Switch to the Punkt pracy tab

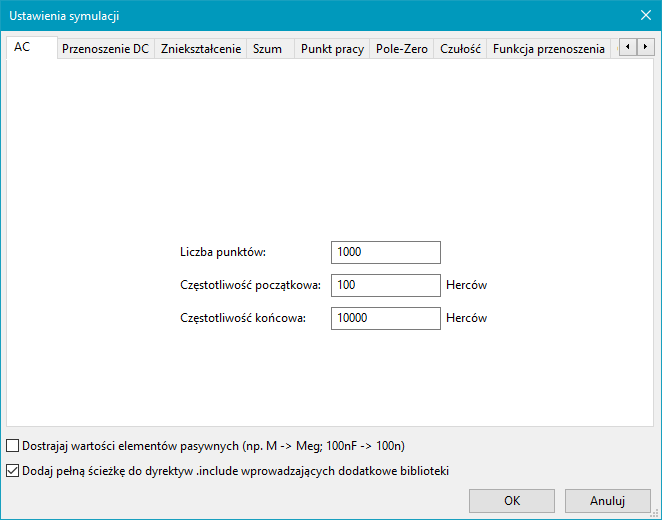(332, 48)
